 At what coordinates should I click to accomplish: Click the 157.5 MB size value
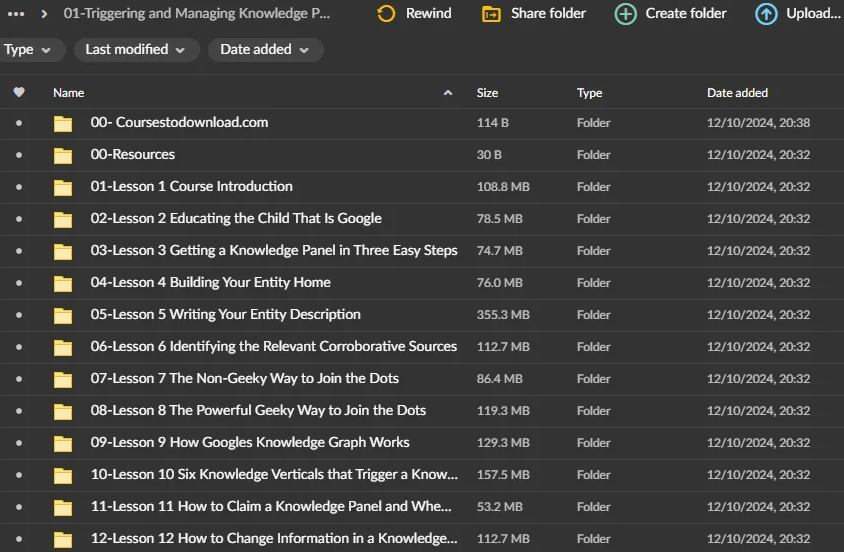click(x=503, y=475)
